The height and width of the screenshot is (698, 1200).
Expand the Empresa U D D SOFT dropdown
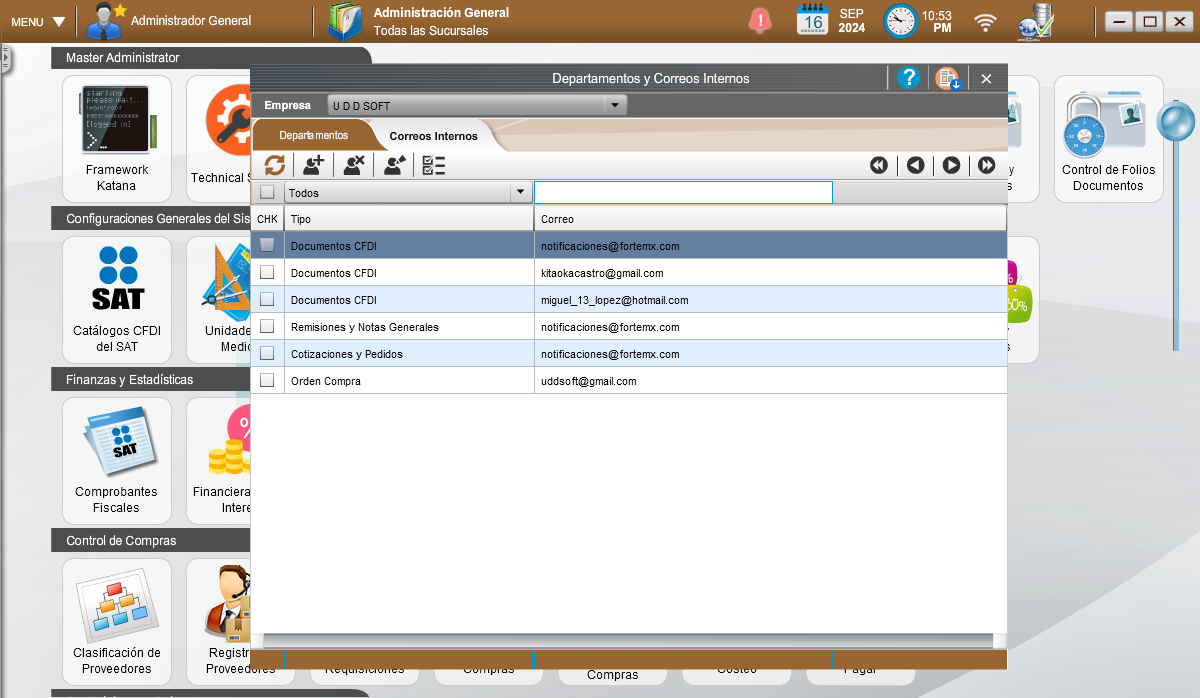(x=615, y=105)
